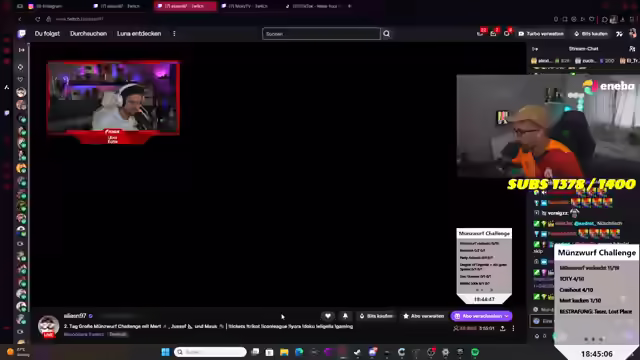Open 'Luna entdecken' in top navigation
The width and height of the screenshot is (640, 360).
(139, 34)
